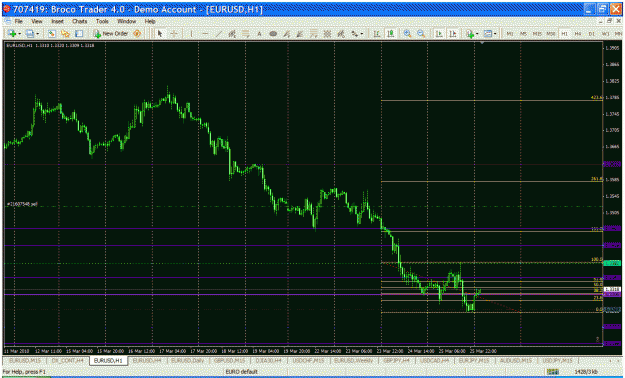
Task: Switch to the DX_CONT,H4 chart tab
Action: [68, 360]
